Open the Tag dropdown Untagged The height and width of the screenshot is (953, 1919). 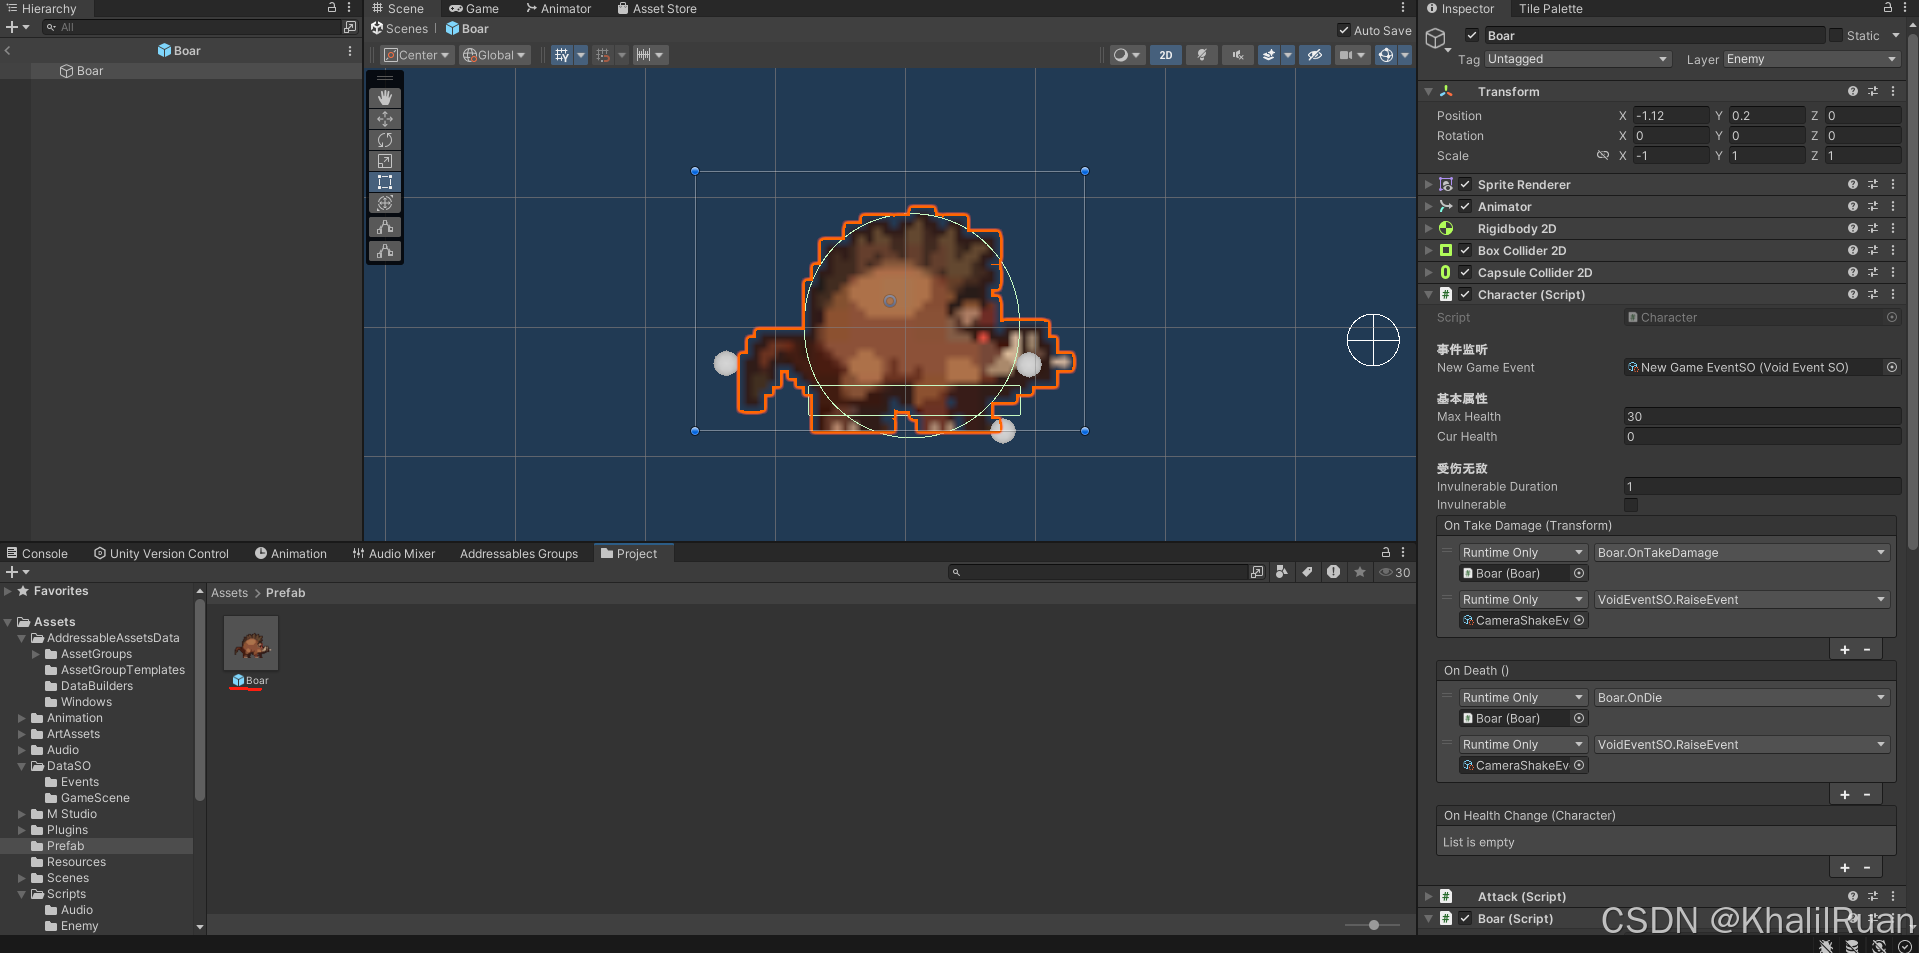tap(1578, 59)
